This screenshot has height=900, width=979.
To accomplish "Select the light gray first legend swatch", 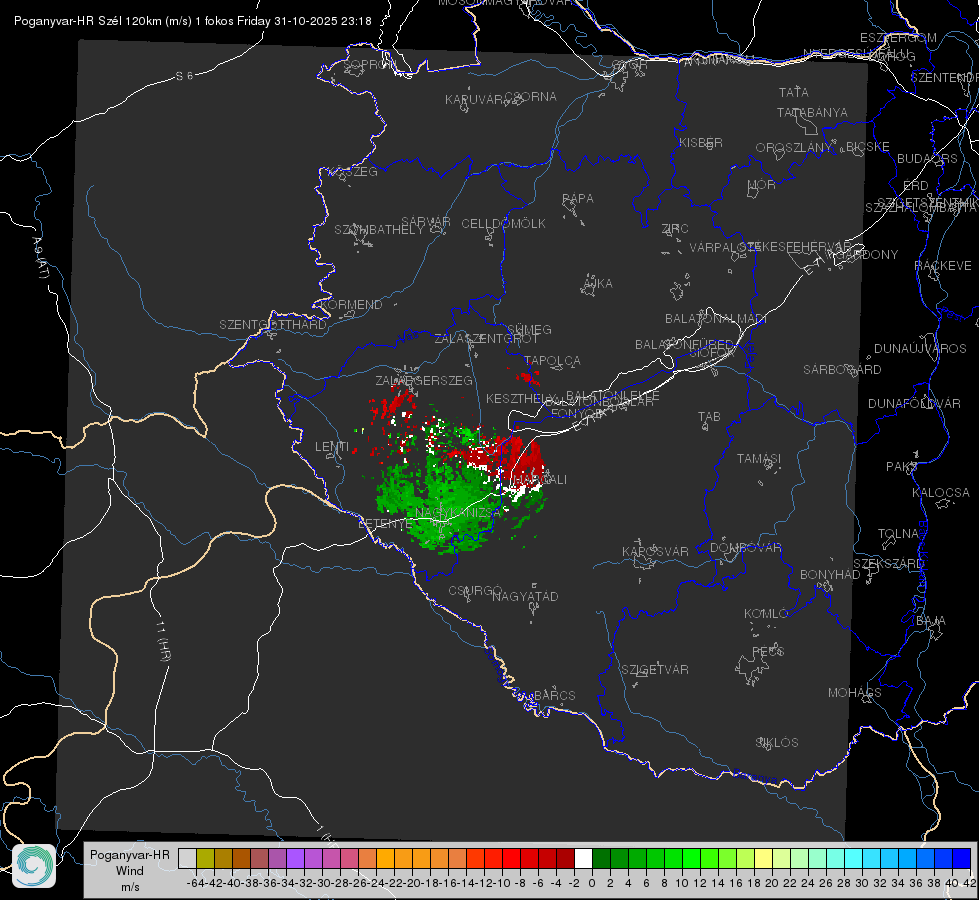I will pos(187,858).
